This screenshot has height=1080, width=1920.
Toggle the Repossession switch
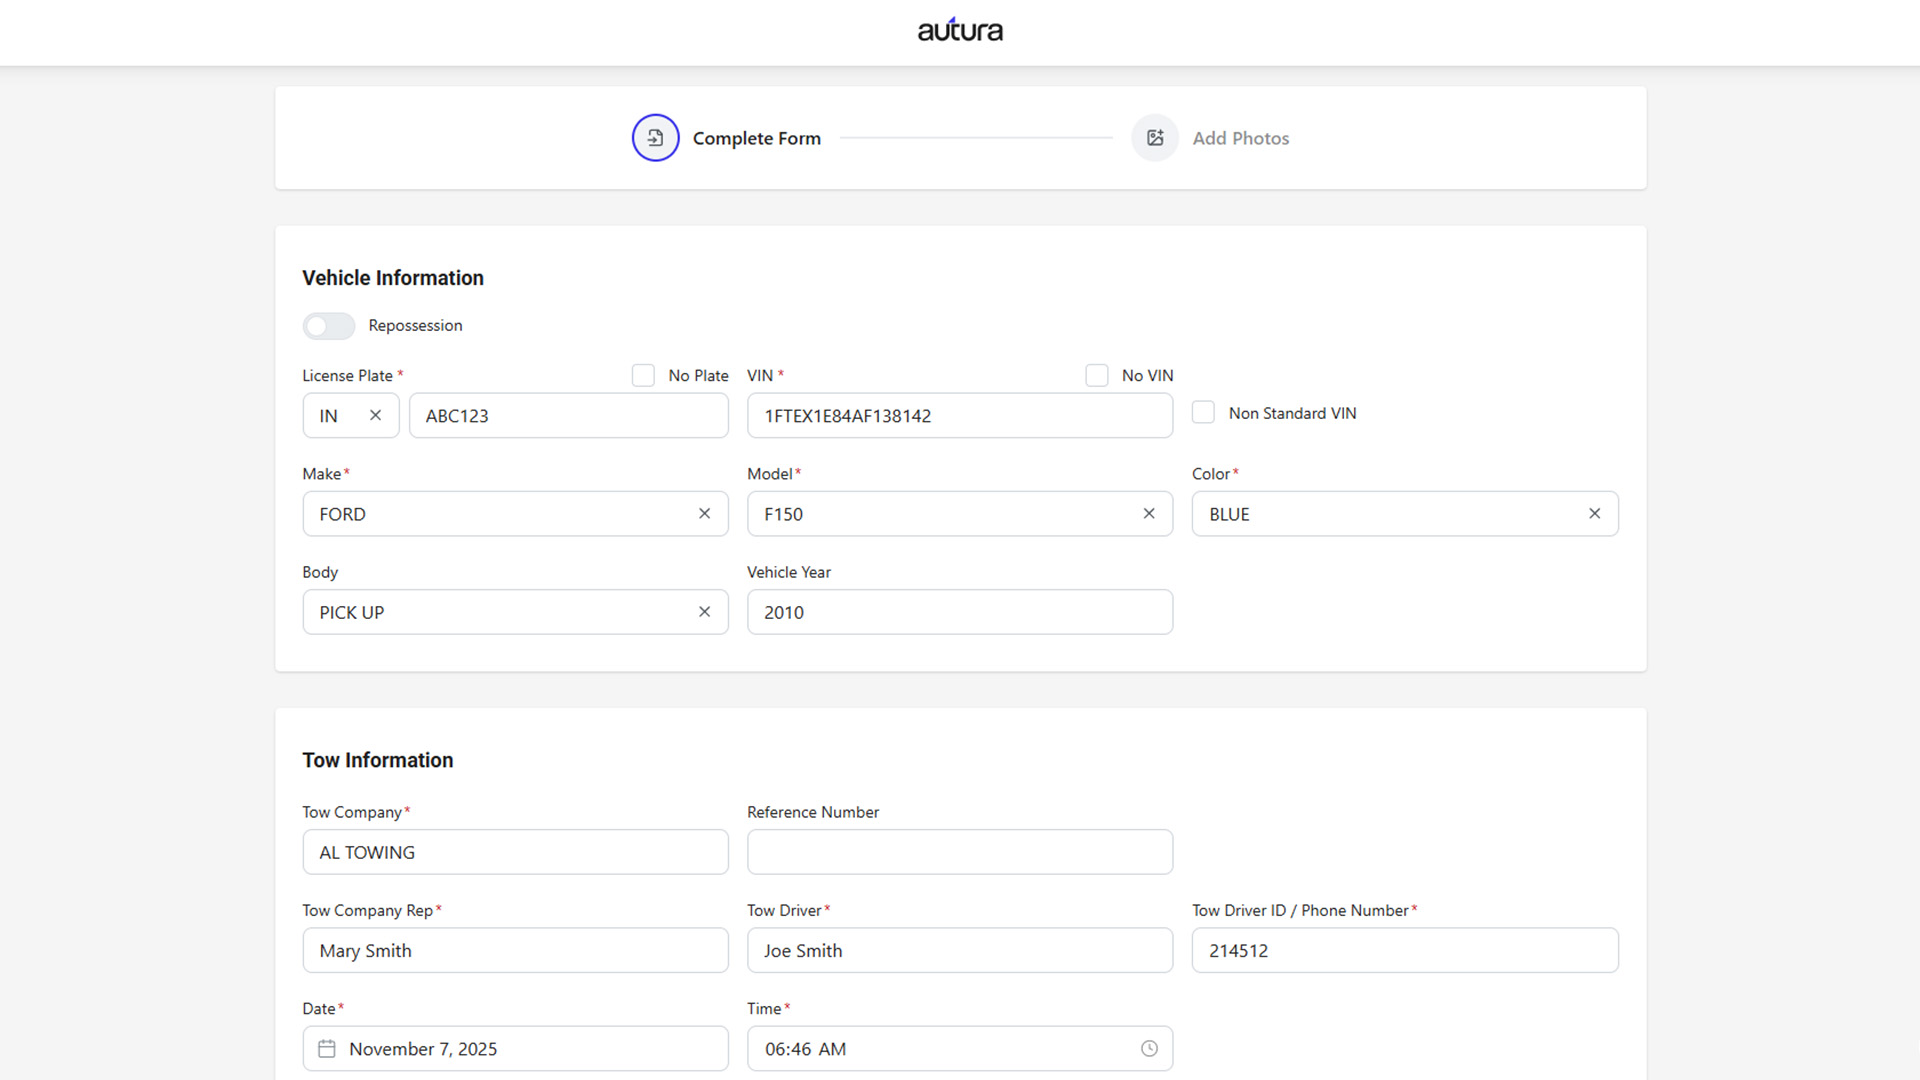(x=329, y=326)
